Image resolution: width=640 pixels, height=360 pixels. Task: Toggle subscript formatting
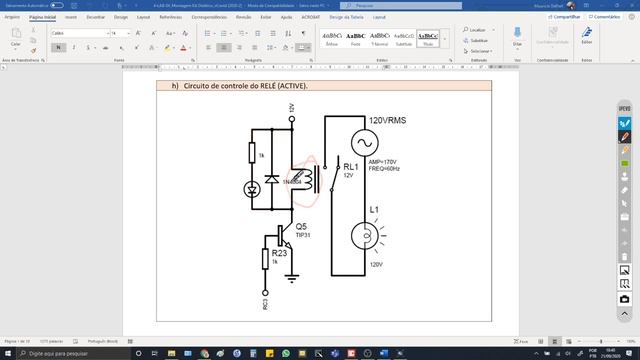(x=121, y=48)
